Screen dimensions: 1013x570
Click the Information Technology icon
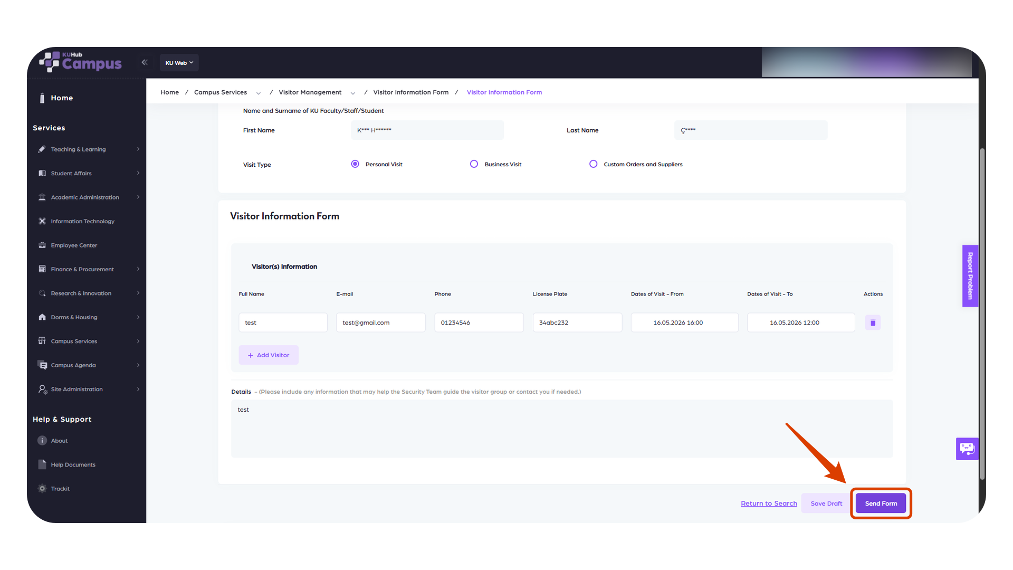[x=42, y=221]
